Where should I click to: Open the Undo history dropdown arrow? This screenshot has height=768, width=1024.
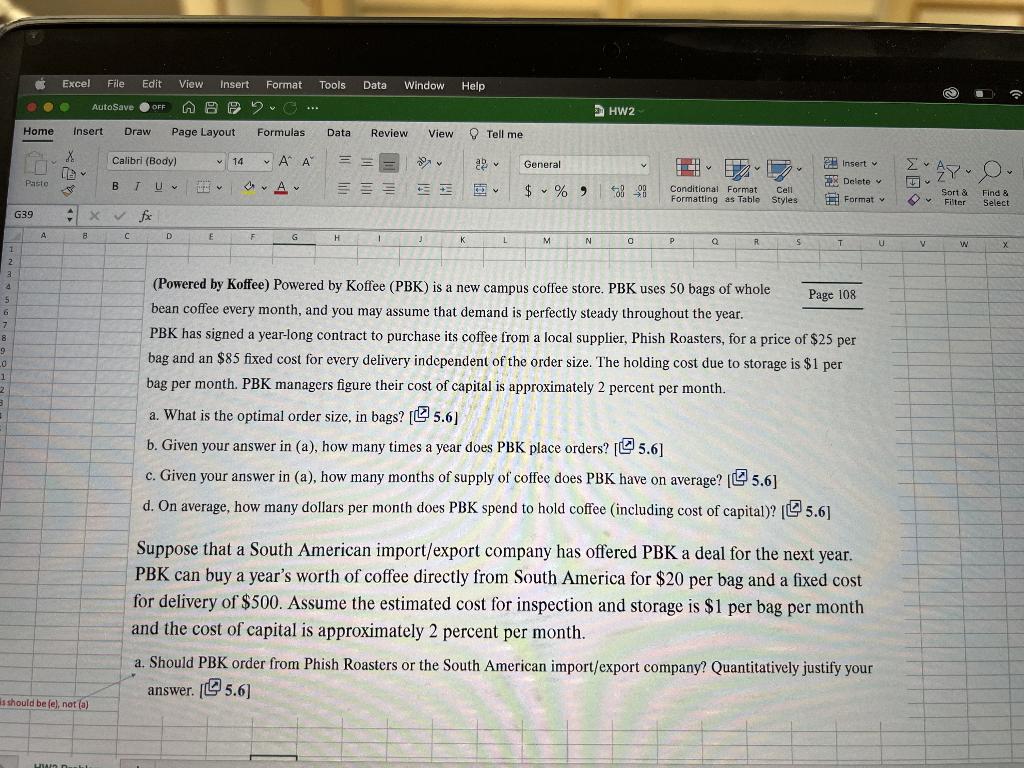(272, 108)
